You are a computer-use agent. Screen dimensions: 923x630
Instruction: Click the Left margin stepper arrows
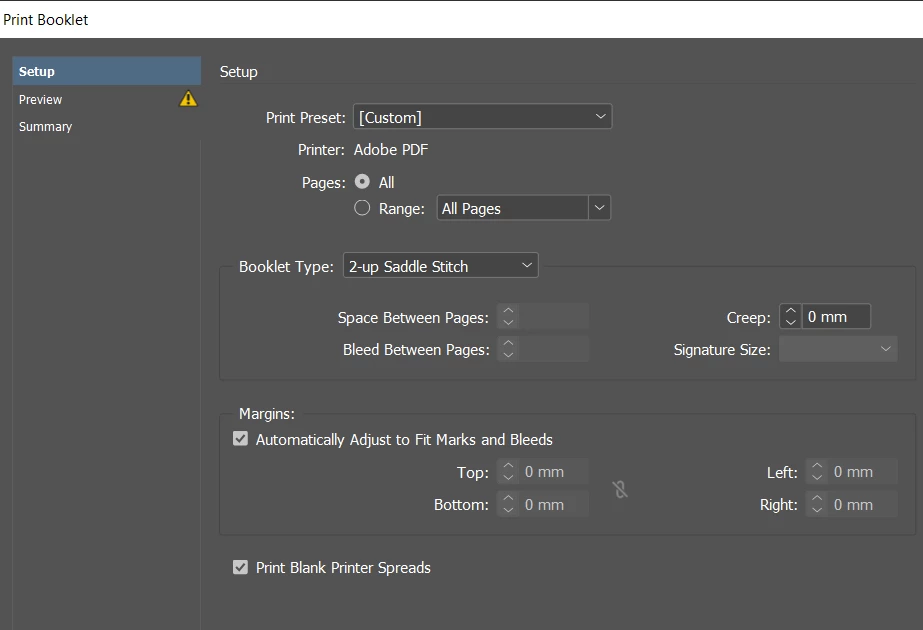(817, 472)
